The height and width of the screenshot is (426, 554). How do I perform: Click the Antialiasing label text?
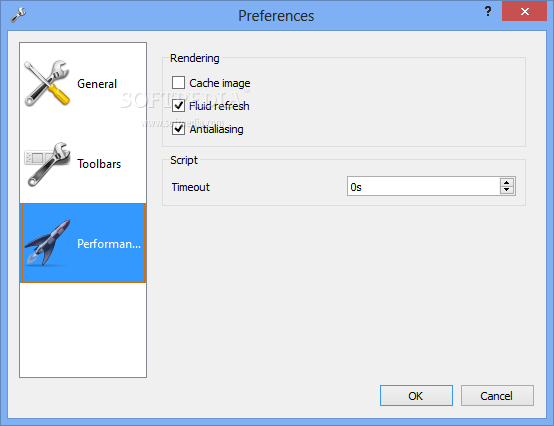click(216, 129)
